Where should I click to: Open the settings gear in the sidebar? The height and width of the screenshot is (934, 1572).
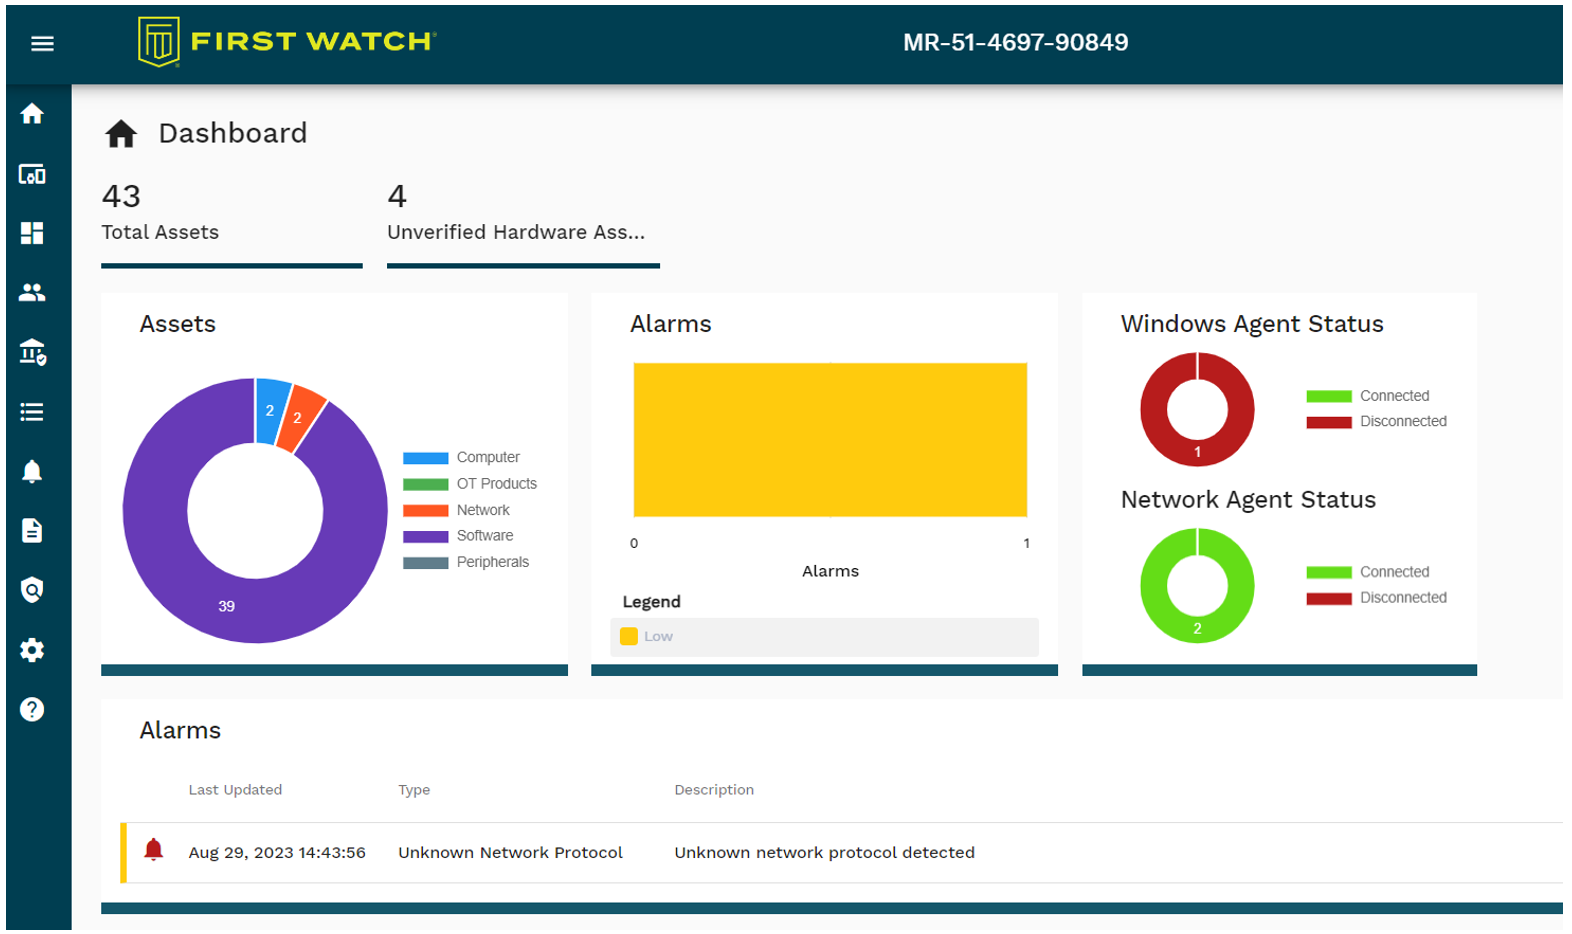click(x=32, y=650)
